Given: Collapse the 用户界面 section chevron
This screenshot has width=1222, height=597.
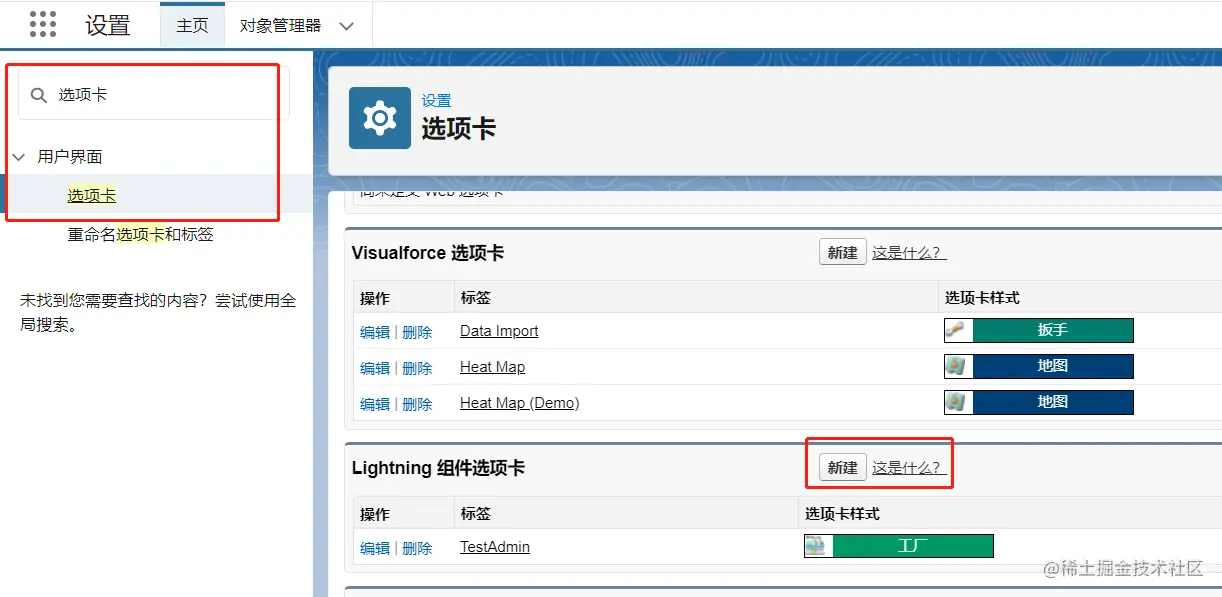Looking at the screenshot, I should pyautogui.click(x=19, y=157).
